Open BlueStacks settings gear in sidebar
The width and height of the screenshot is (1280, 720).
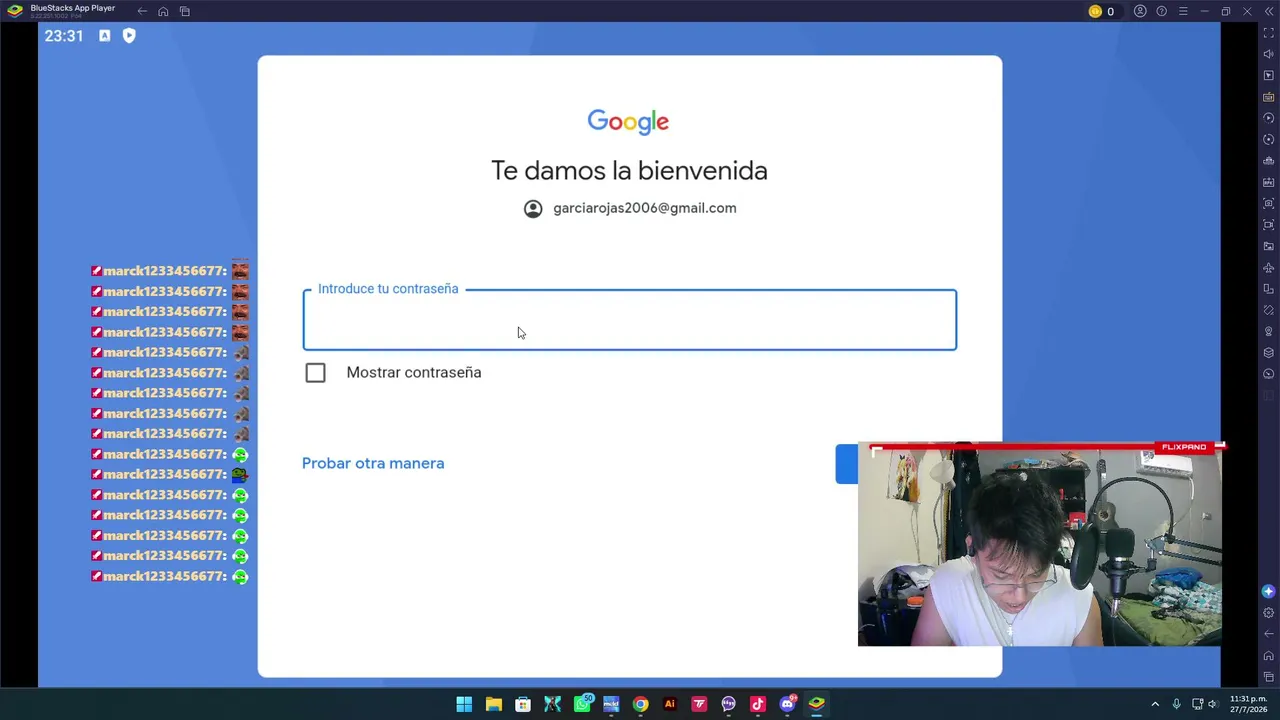[1269, 613]
